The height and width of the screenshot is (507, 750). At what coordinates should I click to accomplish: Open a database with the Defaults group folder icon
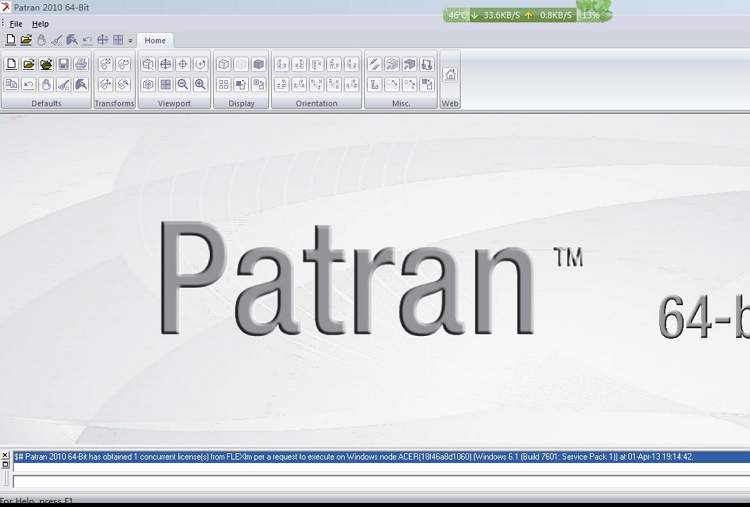tap(29, 64)
